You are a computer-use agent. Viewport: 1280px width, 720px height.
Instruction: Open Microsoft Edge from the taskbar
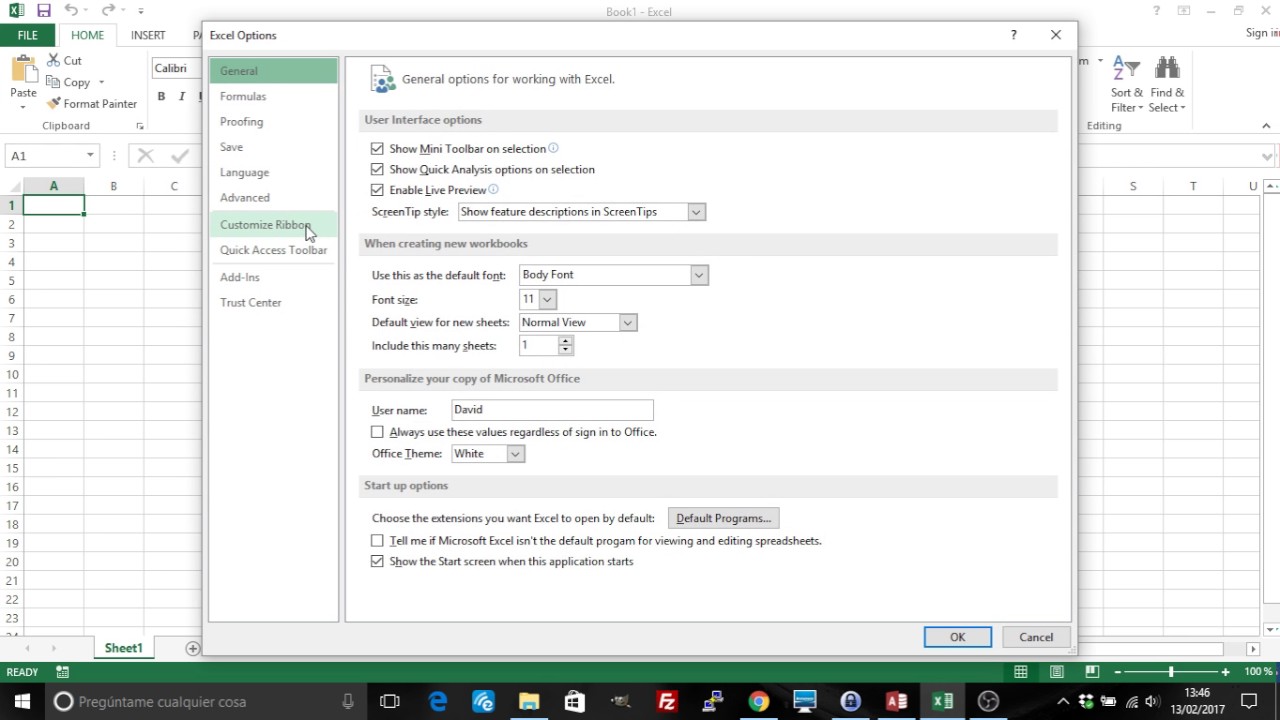pos(438,701)
